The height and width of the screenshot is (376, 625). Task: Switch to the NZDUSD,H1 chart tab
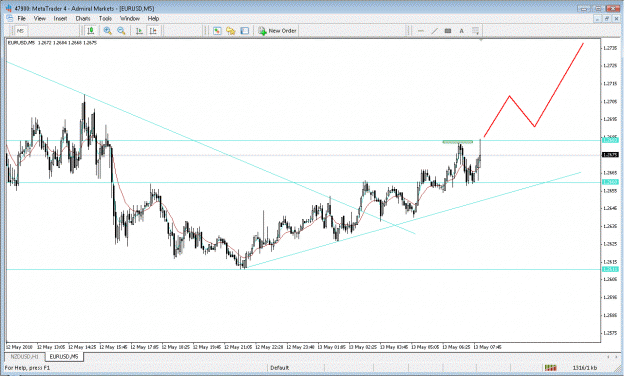point(25,356)
